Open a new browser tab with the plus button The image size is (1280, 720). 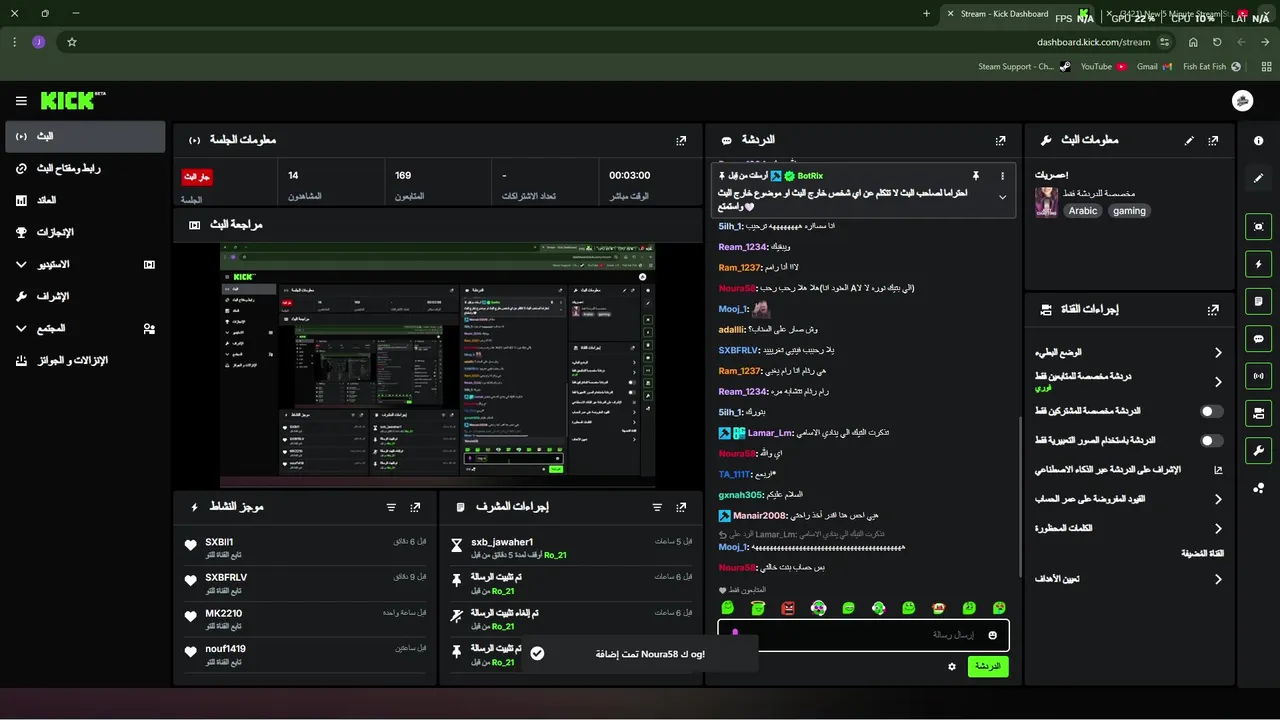click(x=926, y=14)
